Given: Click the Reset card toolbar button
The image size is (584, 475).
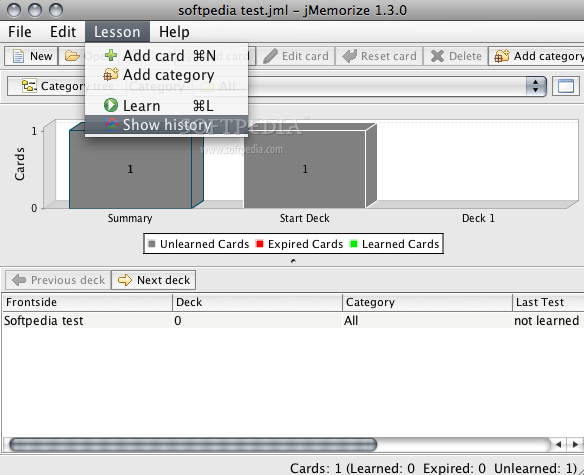Looking at the screenshot, I should point(379,56).
